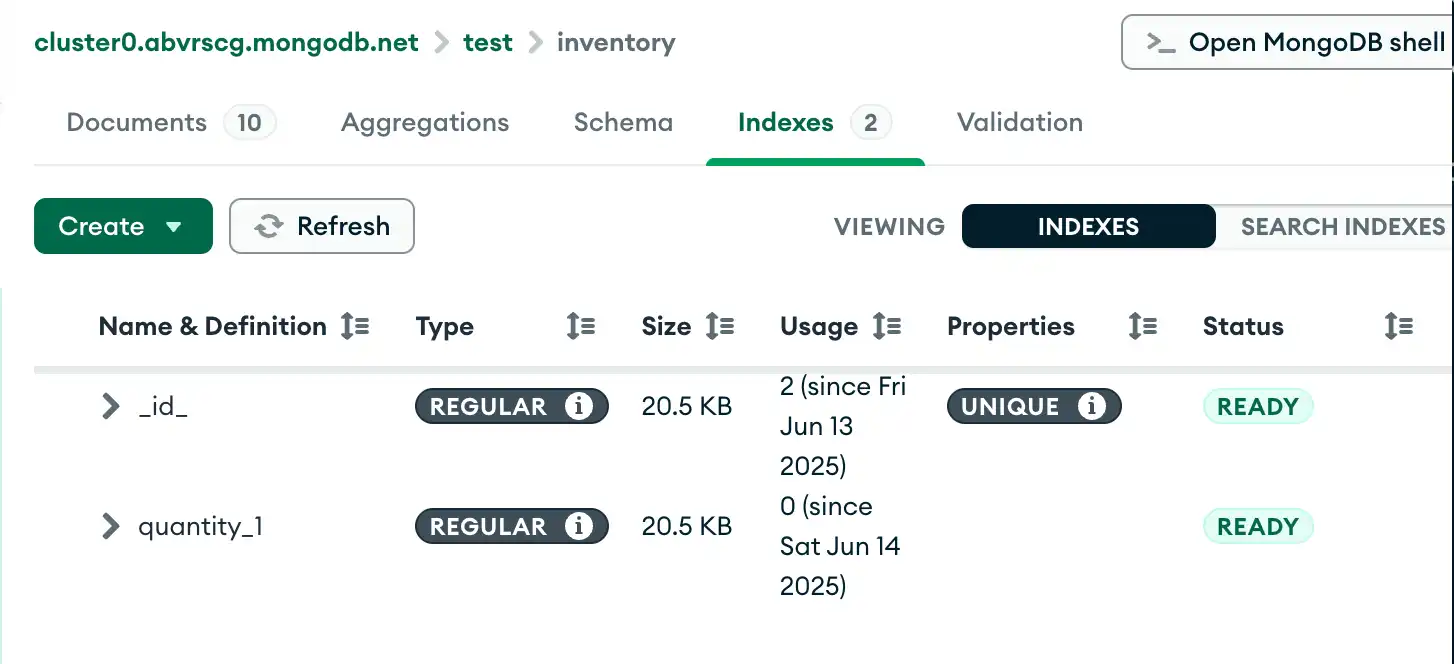This screenshot has width=1454, height=664.
Task: Show info for the UNIQUE property badge
Action: point(1091,407)
